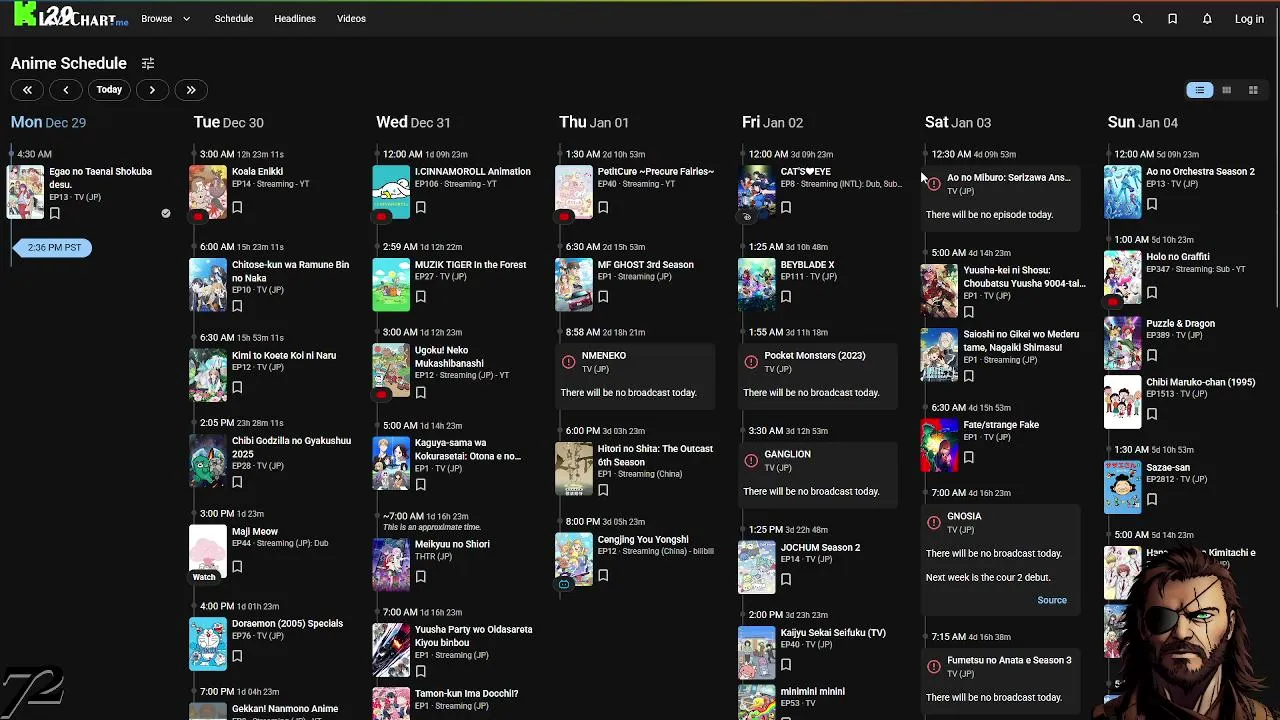Toggle bookmark for Kaguya-sama wa Kokurasetai

tap(420, 484)
